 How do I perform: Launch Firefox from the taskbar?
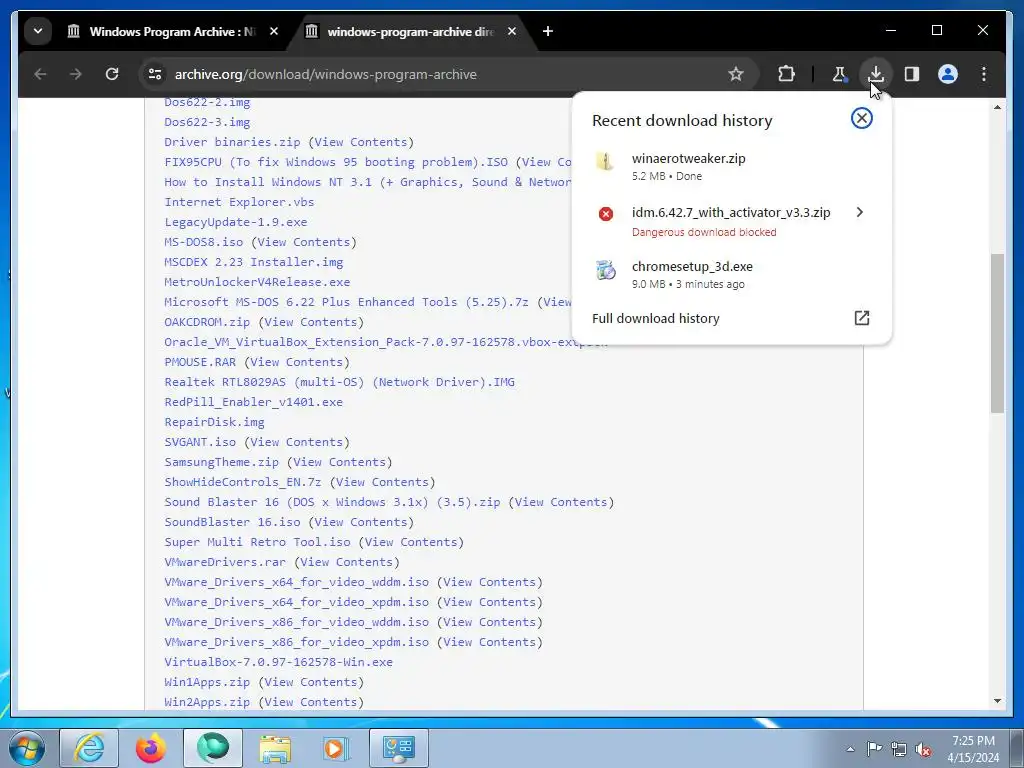151,748
